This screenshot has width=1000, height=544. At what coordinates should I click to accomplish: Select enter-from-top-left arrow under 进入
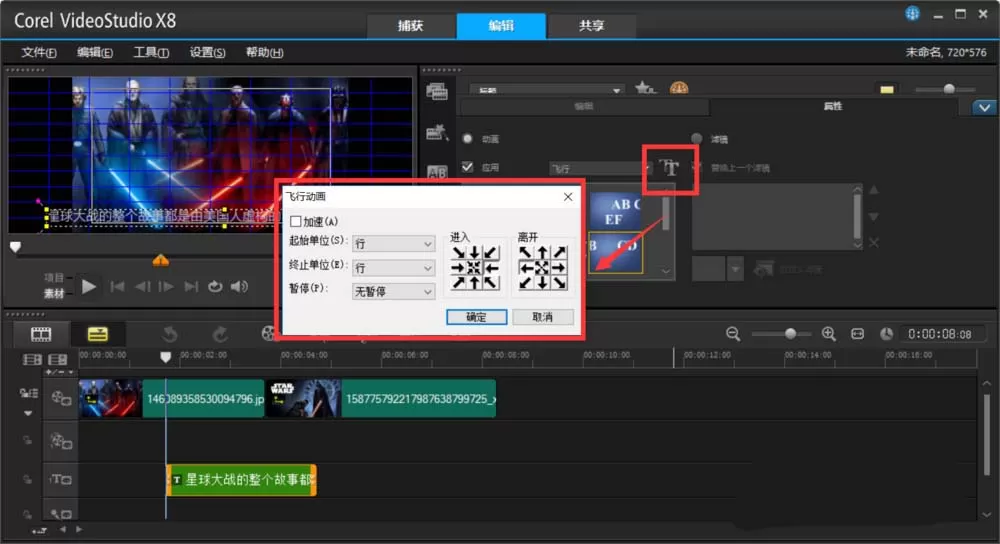click(459, 253)
